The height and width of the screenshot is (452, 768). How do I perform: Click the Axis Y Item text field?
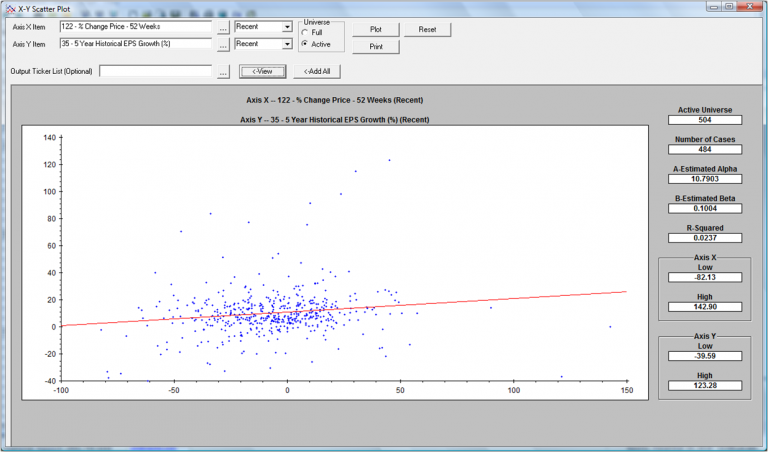tap(135, 44)
